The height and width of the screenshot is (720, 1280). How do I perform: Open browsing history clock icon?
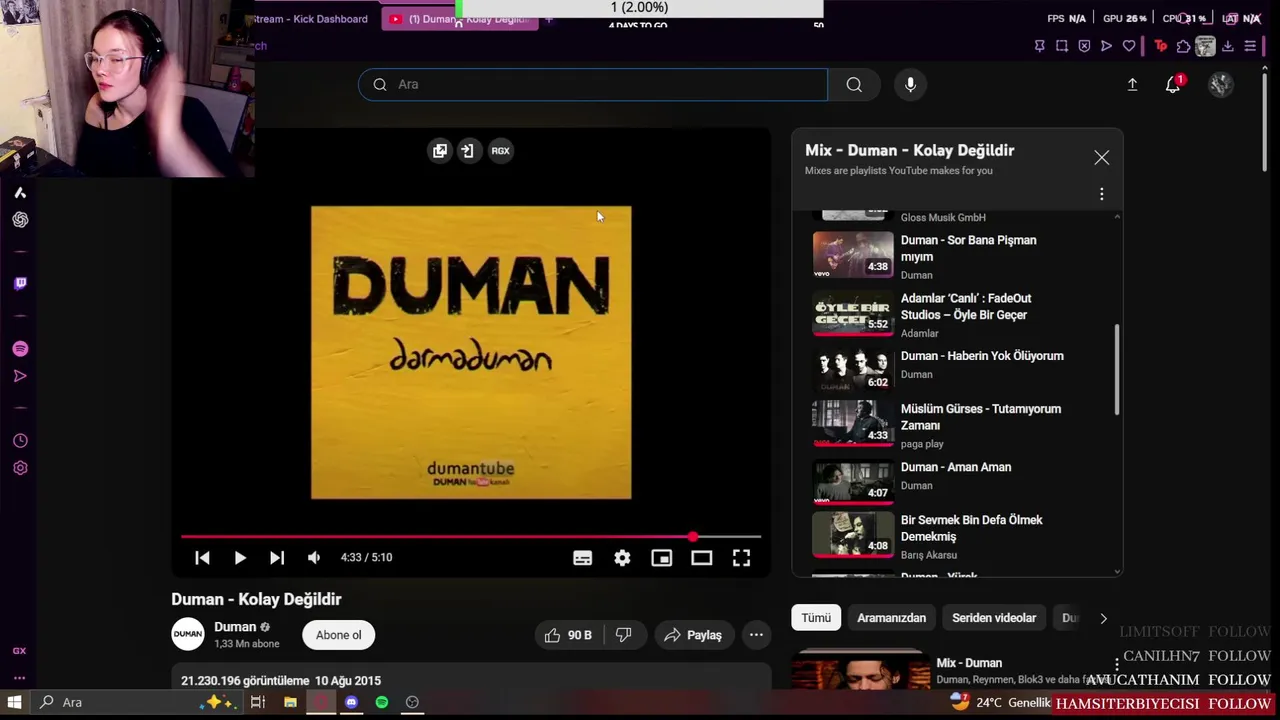20,441
